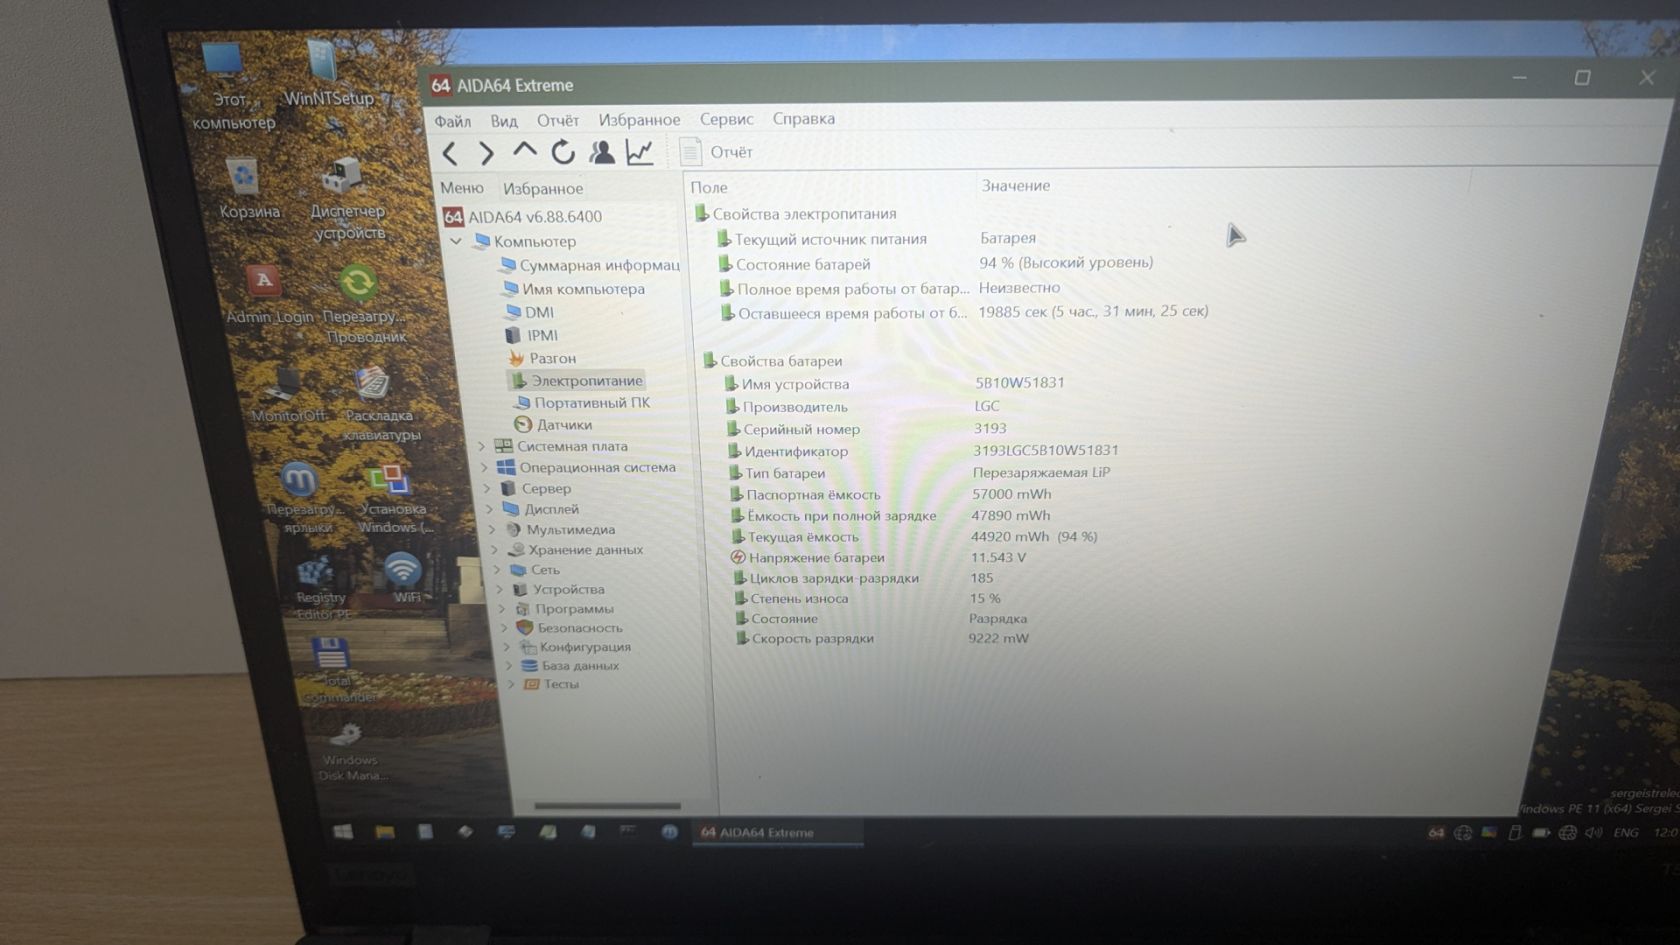The height and width of the screenshot is (945, 1680).
Task: Go forward with the right arrow toolbar icon
Action: pyautogui.click(x=486, y=153)
